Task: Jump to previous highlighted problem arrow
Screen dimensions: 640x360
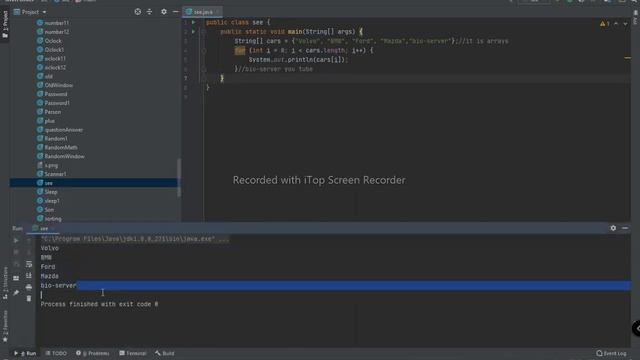Action: pos(616,24)
